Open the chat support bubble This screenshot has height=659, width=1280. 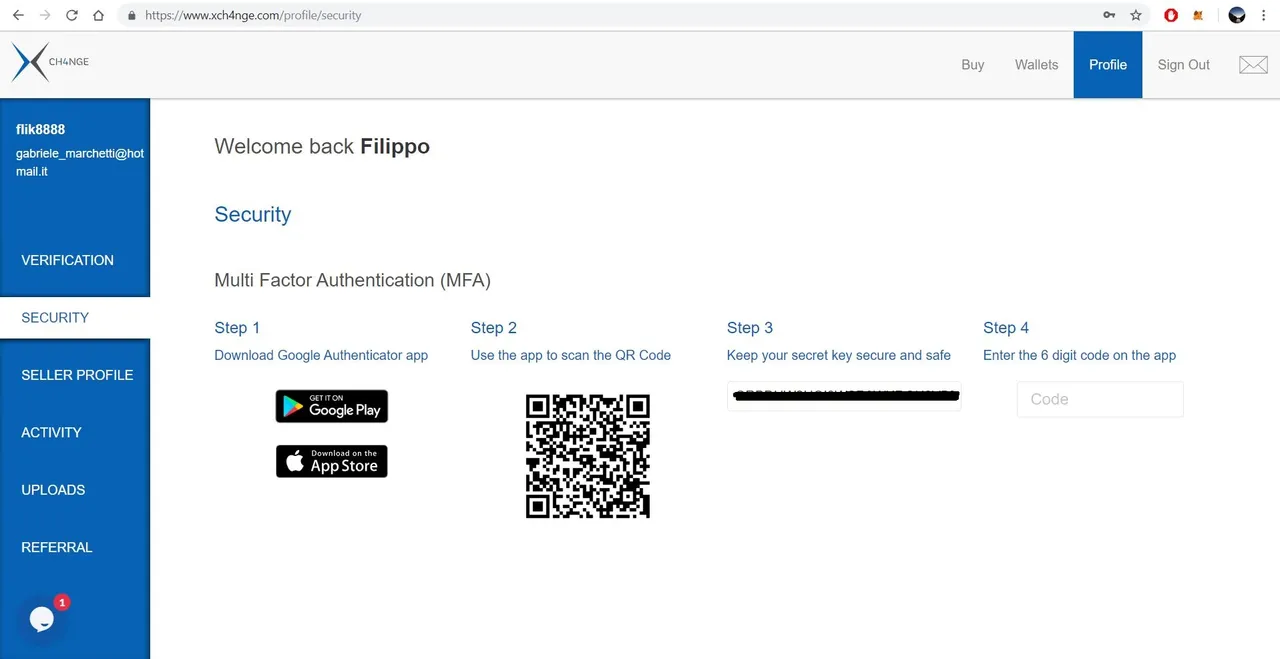coord(41,619)
